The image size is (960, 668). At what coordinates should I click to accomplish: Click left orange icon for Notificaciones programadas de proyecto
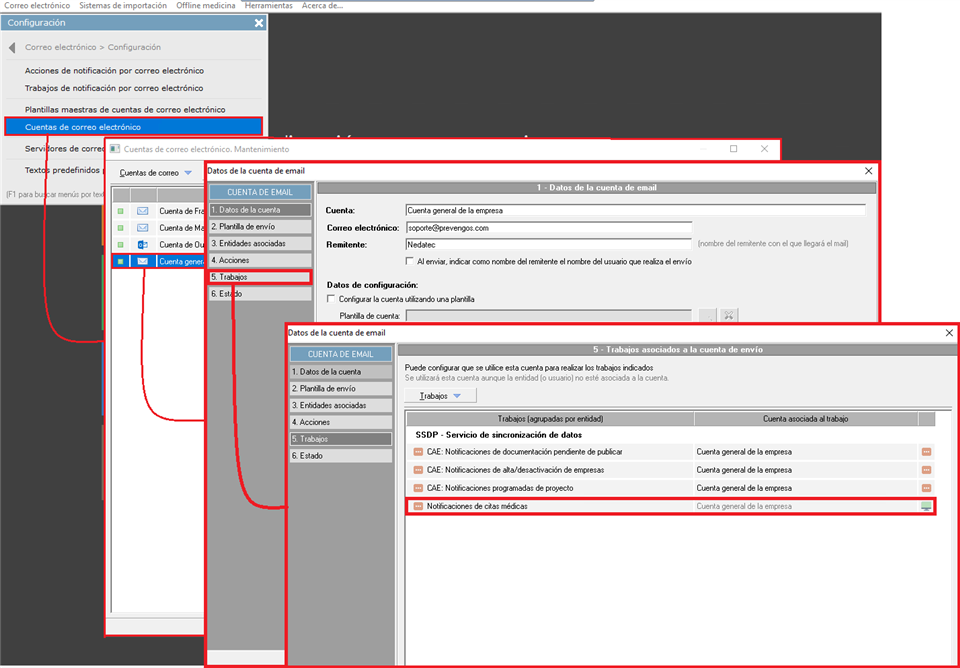pos(418,487)
